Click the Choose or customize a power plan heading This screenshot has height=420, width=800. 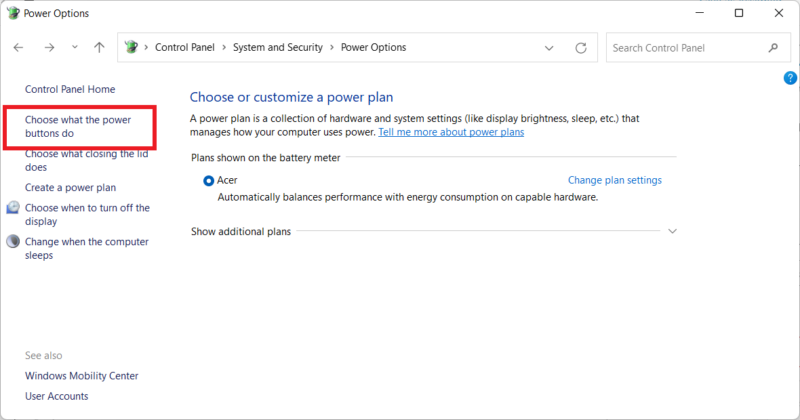[291, 97]
